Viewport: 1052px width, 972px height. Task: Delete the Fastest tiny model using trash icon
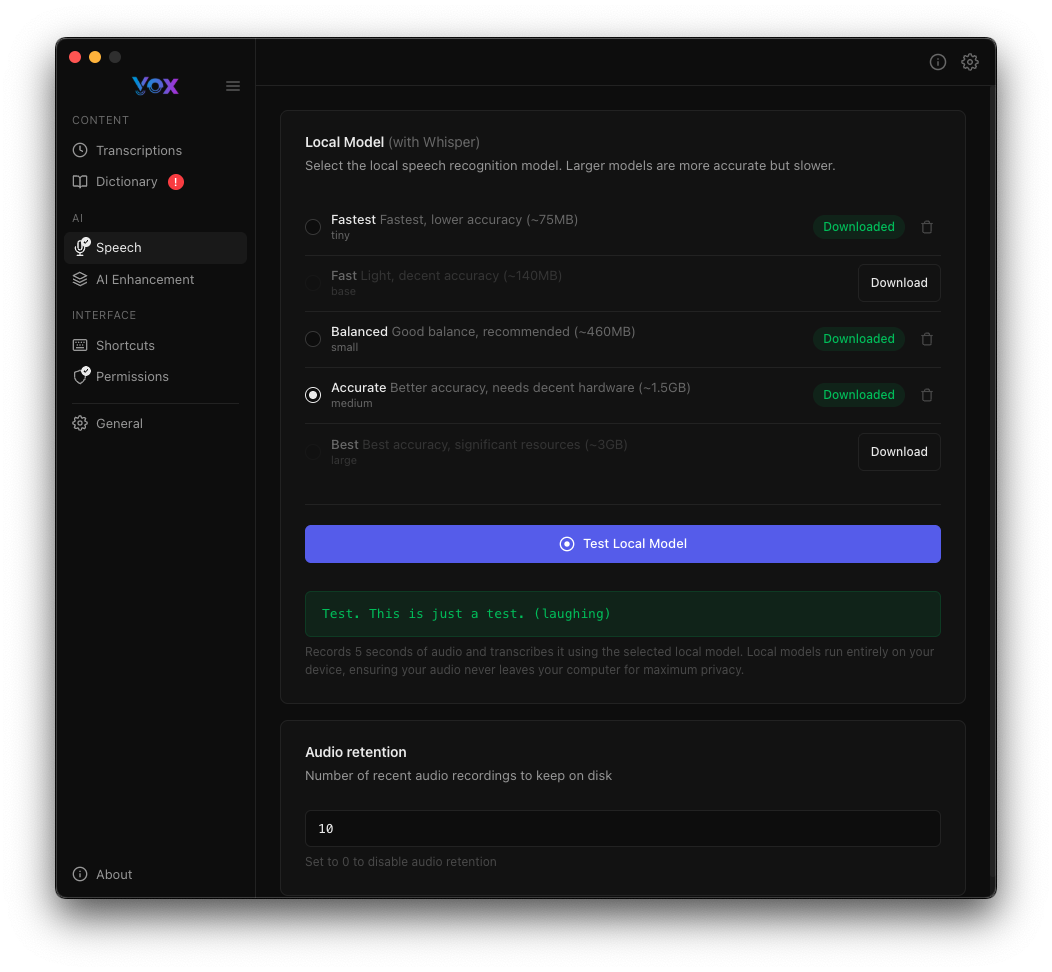click(x=926, y=227)
